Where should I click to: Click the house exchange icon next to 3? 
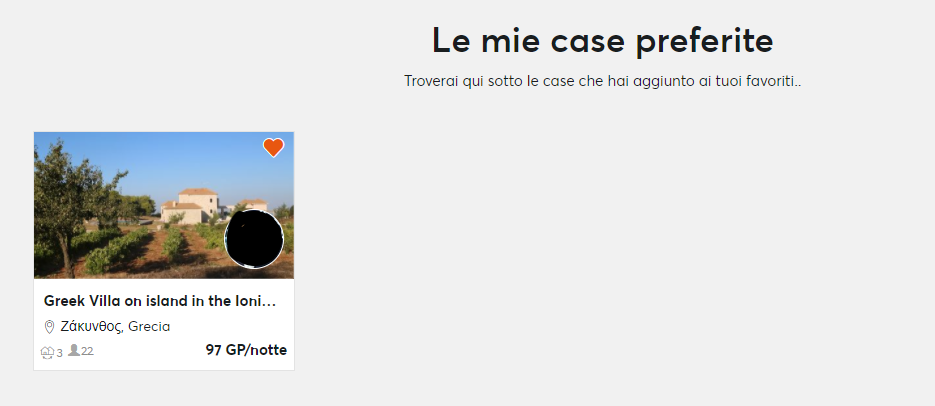pos(47,352)
